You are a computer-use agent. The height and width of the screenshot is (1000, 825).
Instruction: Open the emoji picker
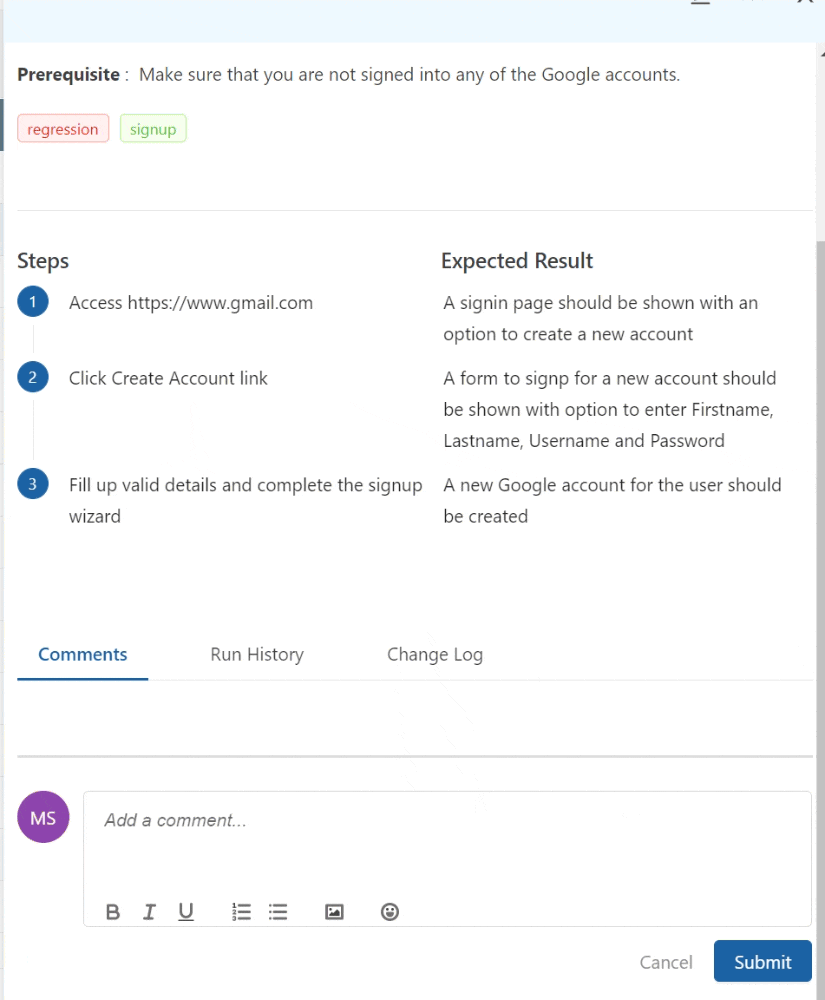(x=390, y=912)
